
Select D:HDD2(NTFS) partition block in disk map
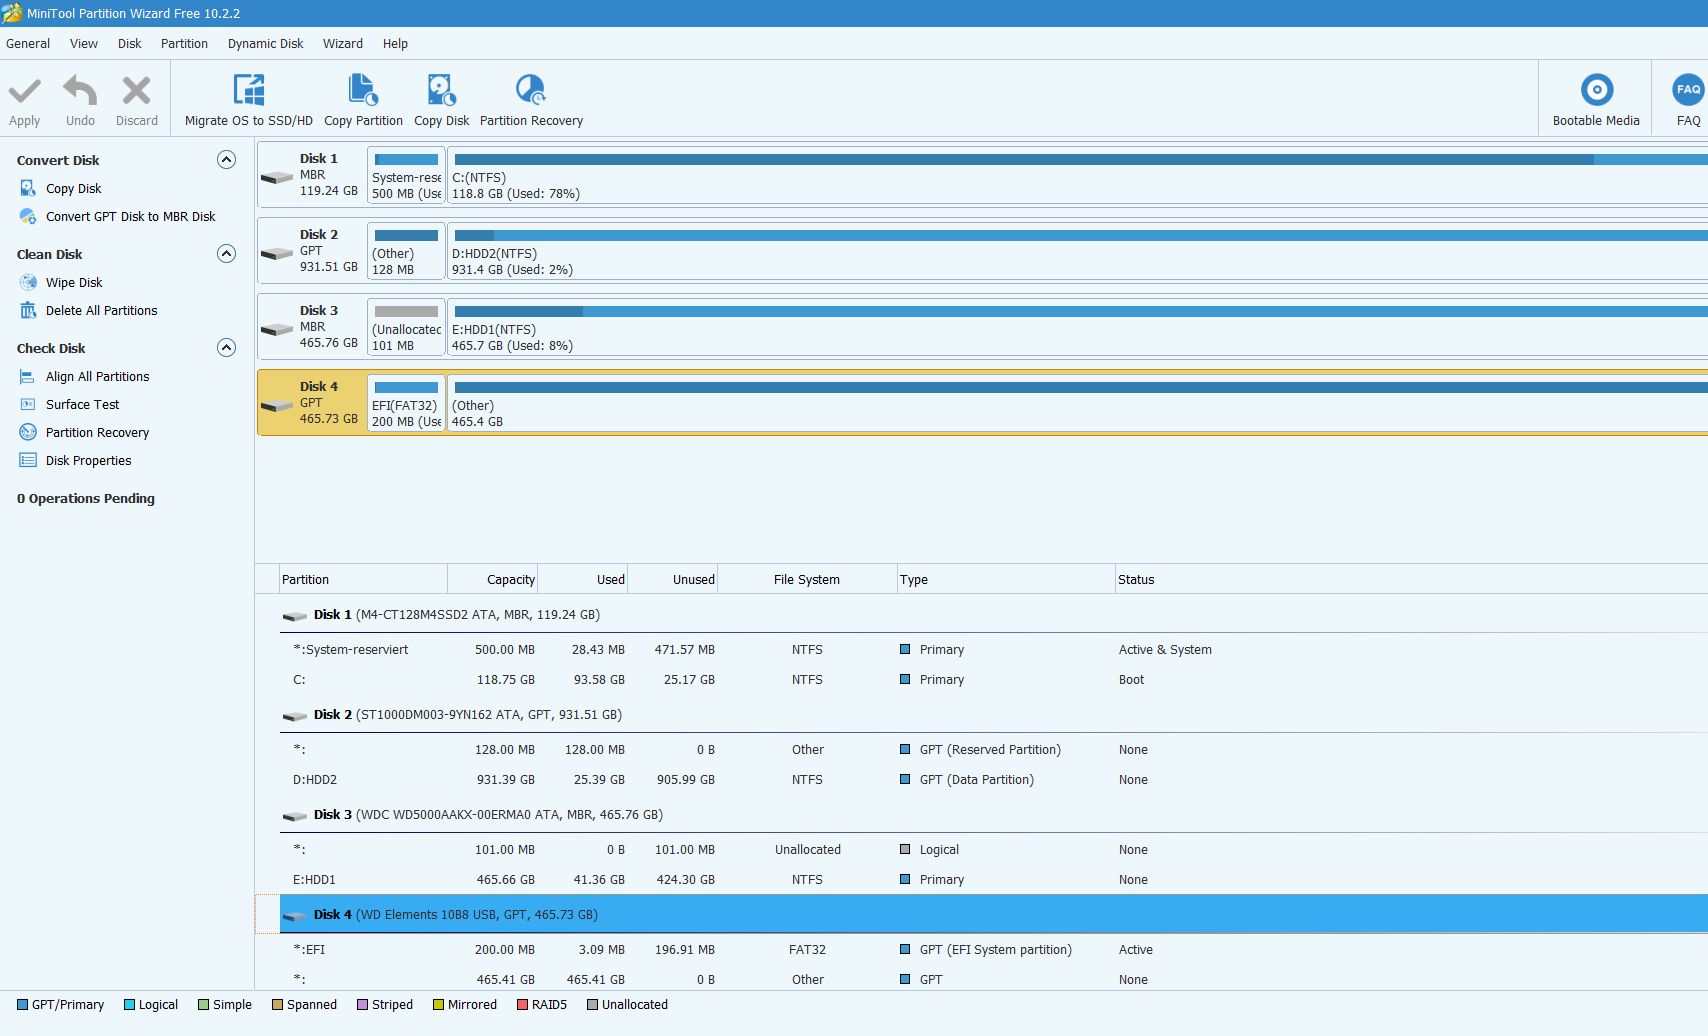pos(1077,252)
